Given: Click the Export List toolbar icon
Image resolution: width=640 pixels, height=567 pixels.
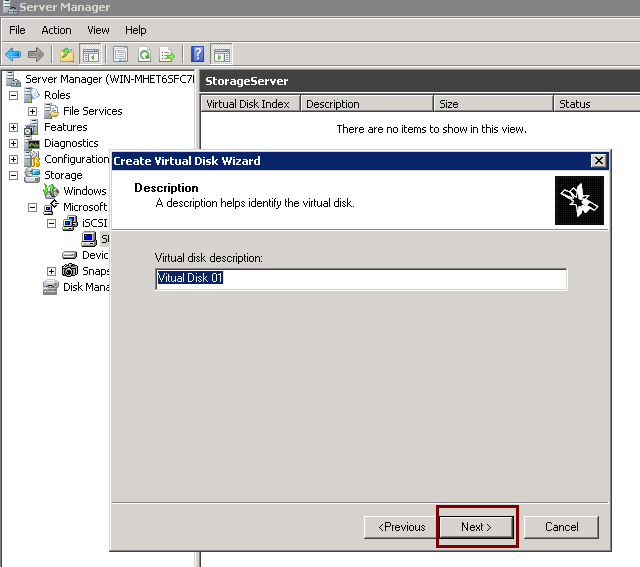Looking at the screenshot, I should coord(167,54).
